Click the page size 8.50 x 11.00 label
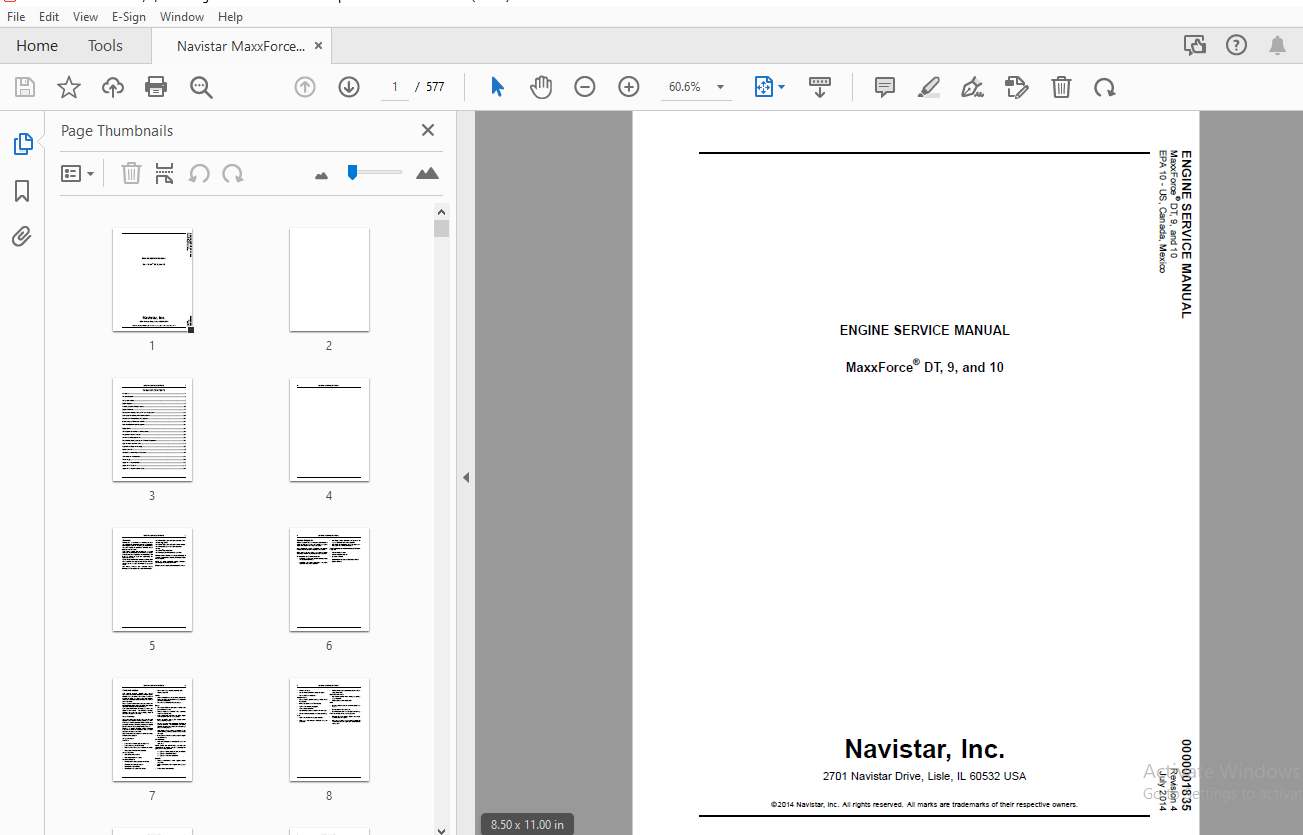The image size is (1303, 835). [x=527, y=824]
